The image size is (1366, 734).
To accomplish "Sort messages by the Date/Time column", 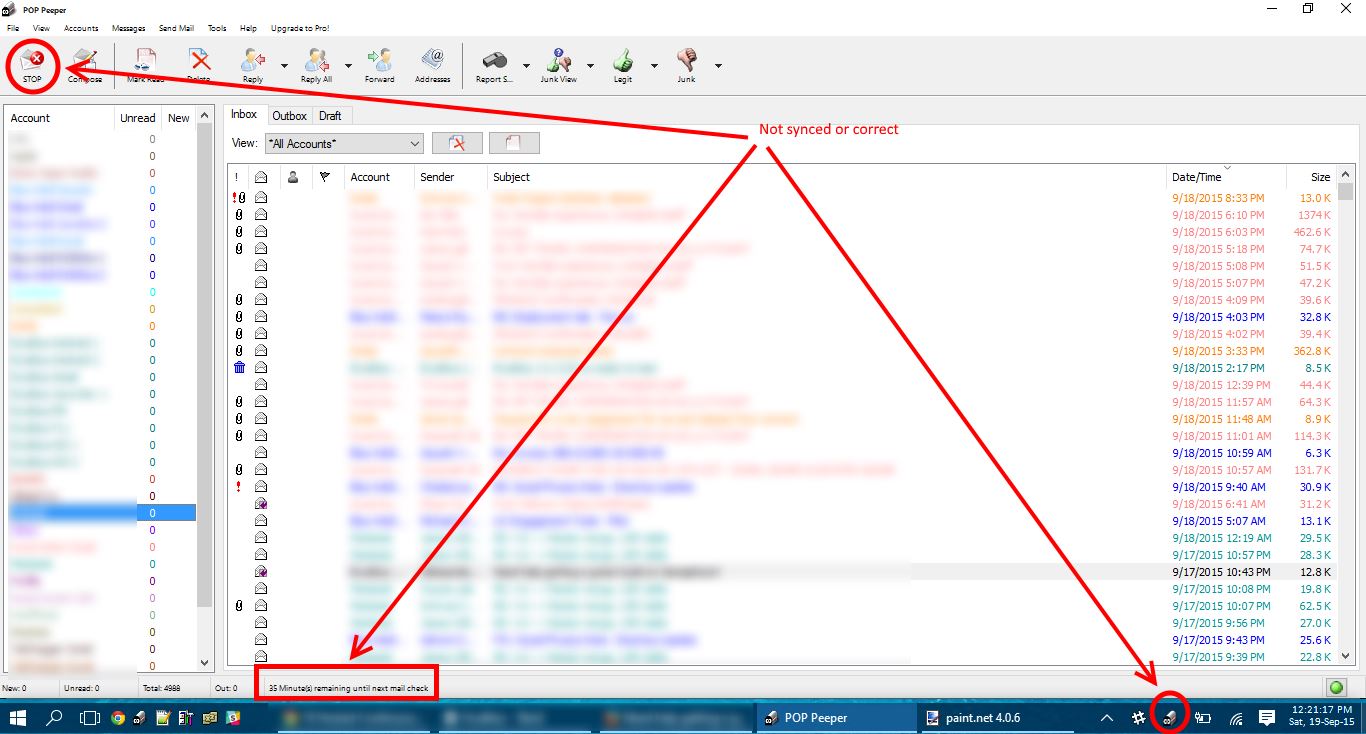I will [x=1225, y=177].
